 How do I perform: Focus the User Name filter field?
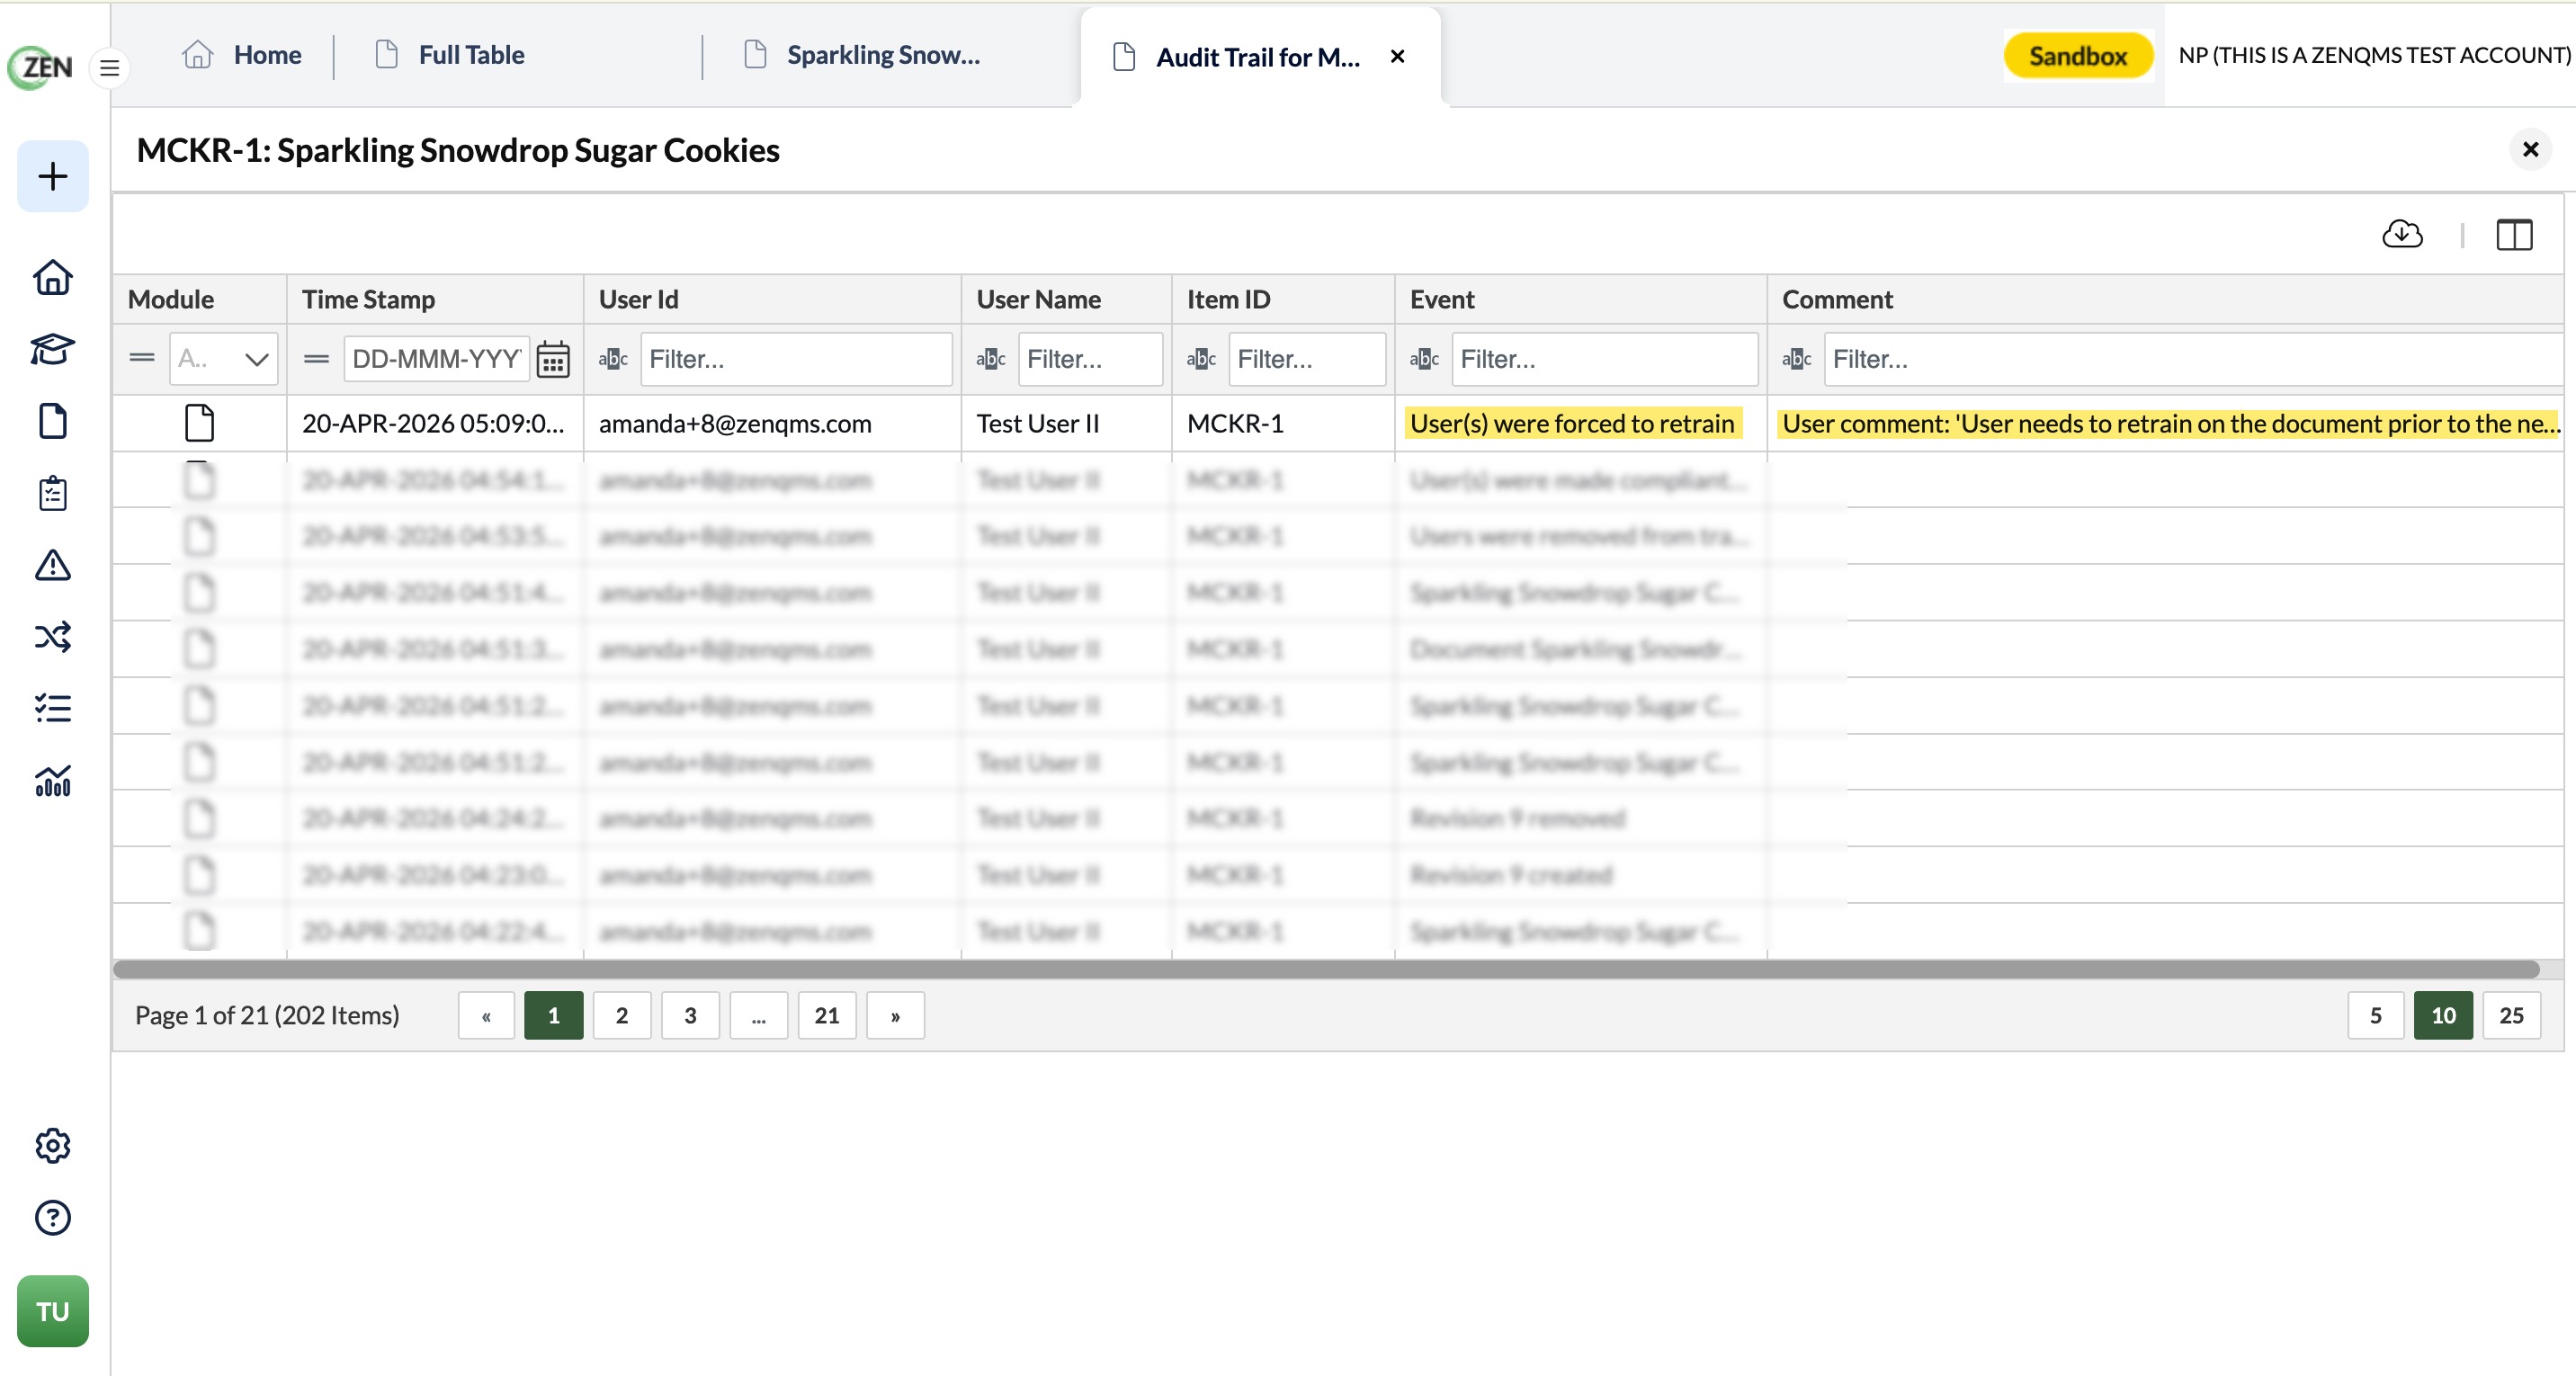(1090, 359)
